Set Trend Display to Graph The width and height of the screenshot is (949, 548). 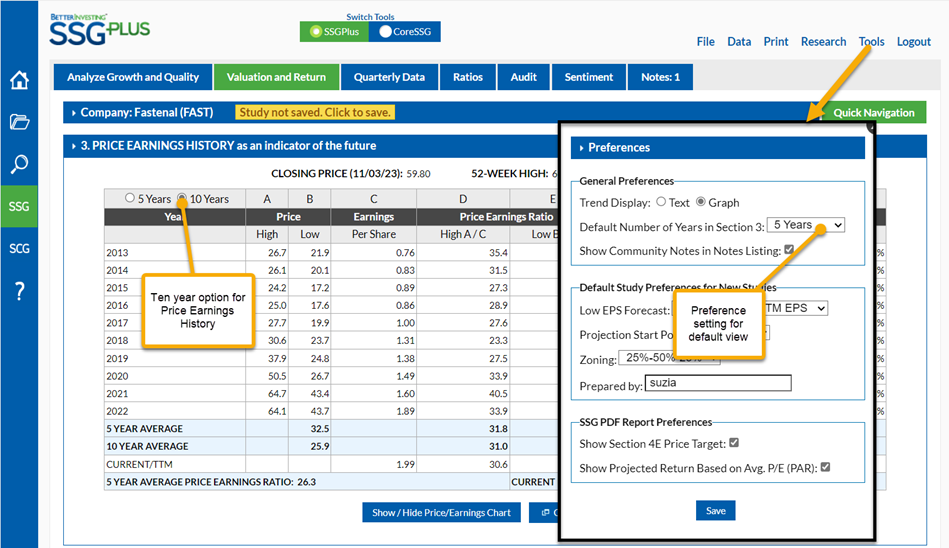(x=700, y=202)
